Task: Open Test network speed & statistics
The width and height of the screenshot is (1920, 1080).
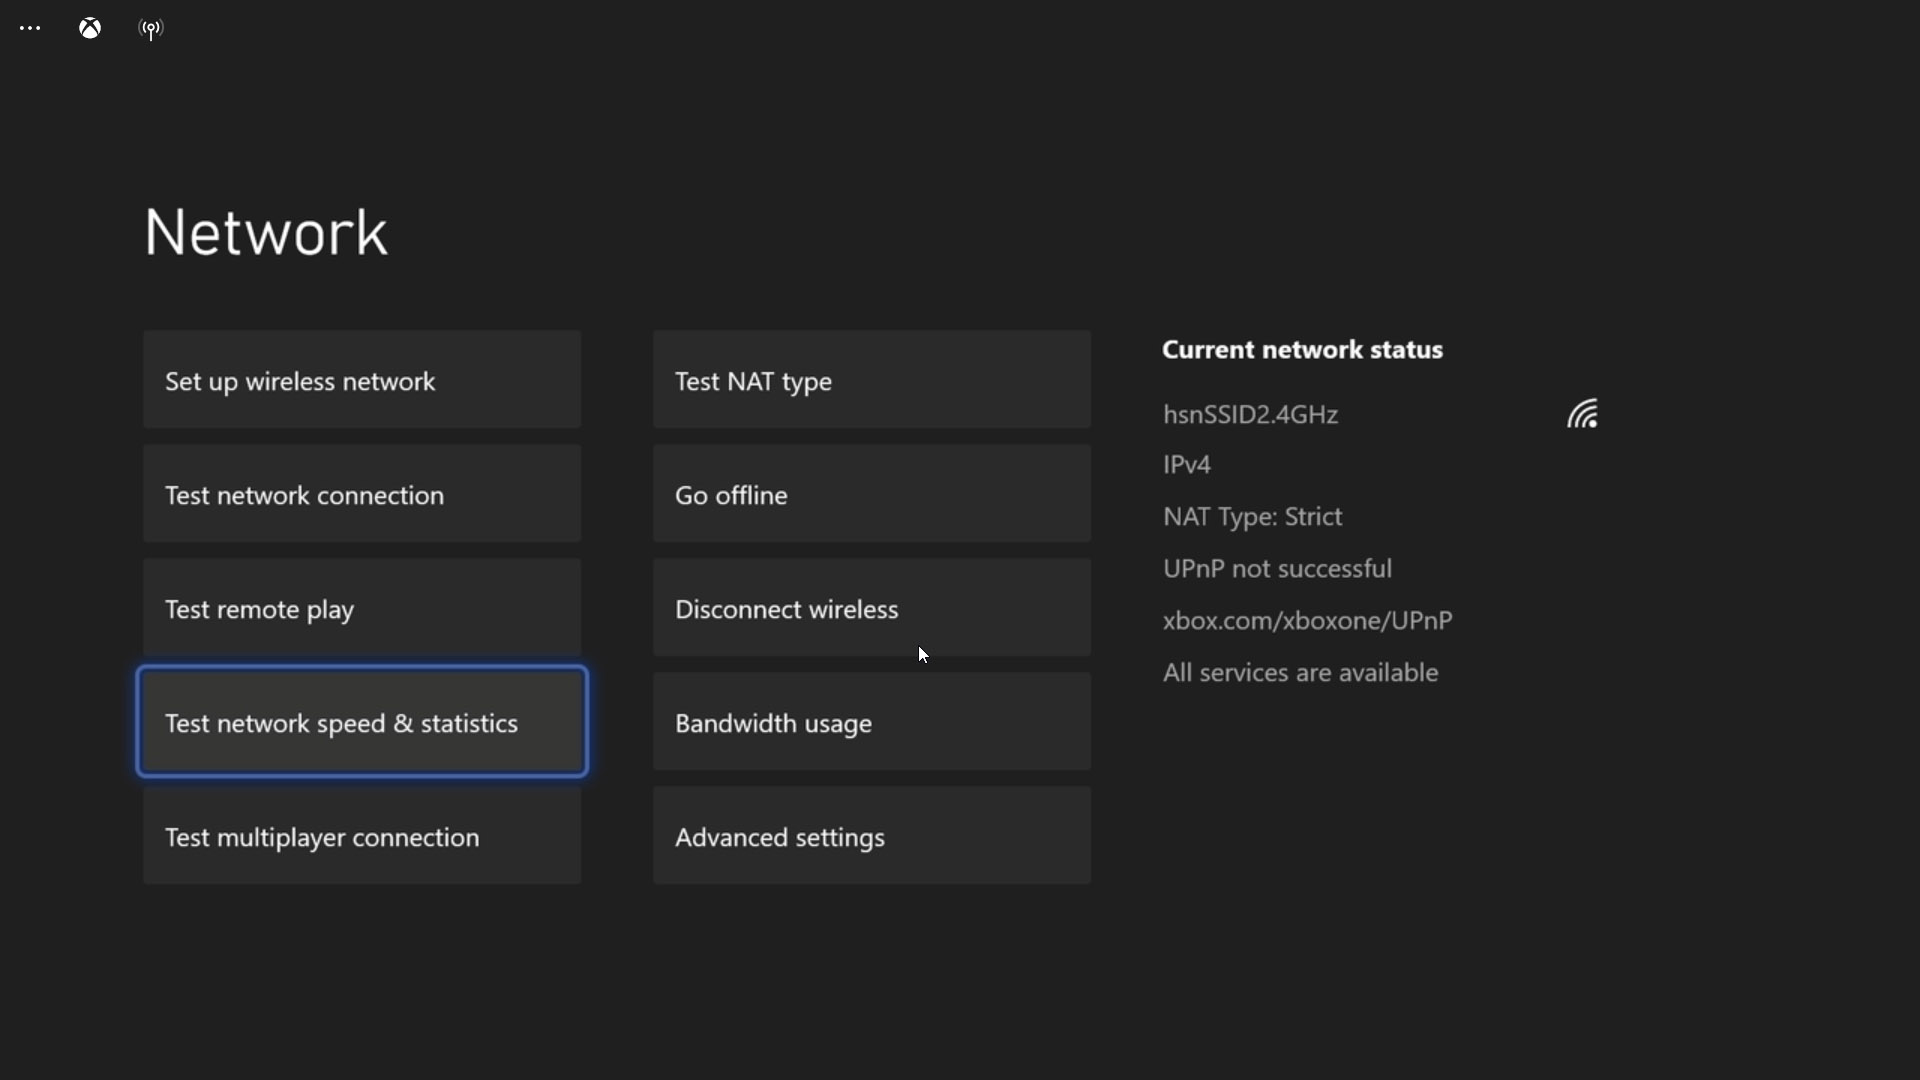Action: coord(361,722)
